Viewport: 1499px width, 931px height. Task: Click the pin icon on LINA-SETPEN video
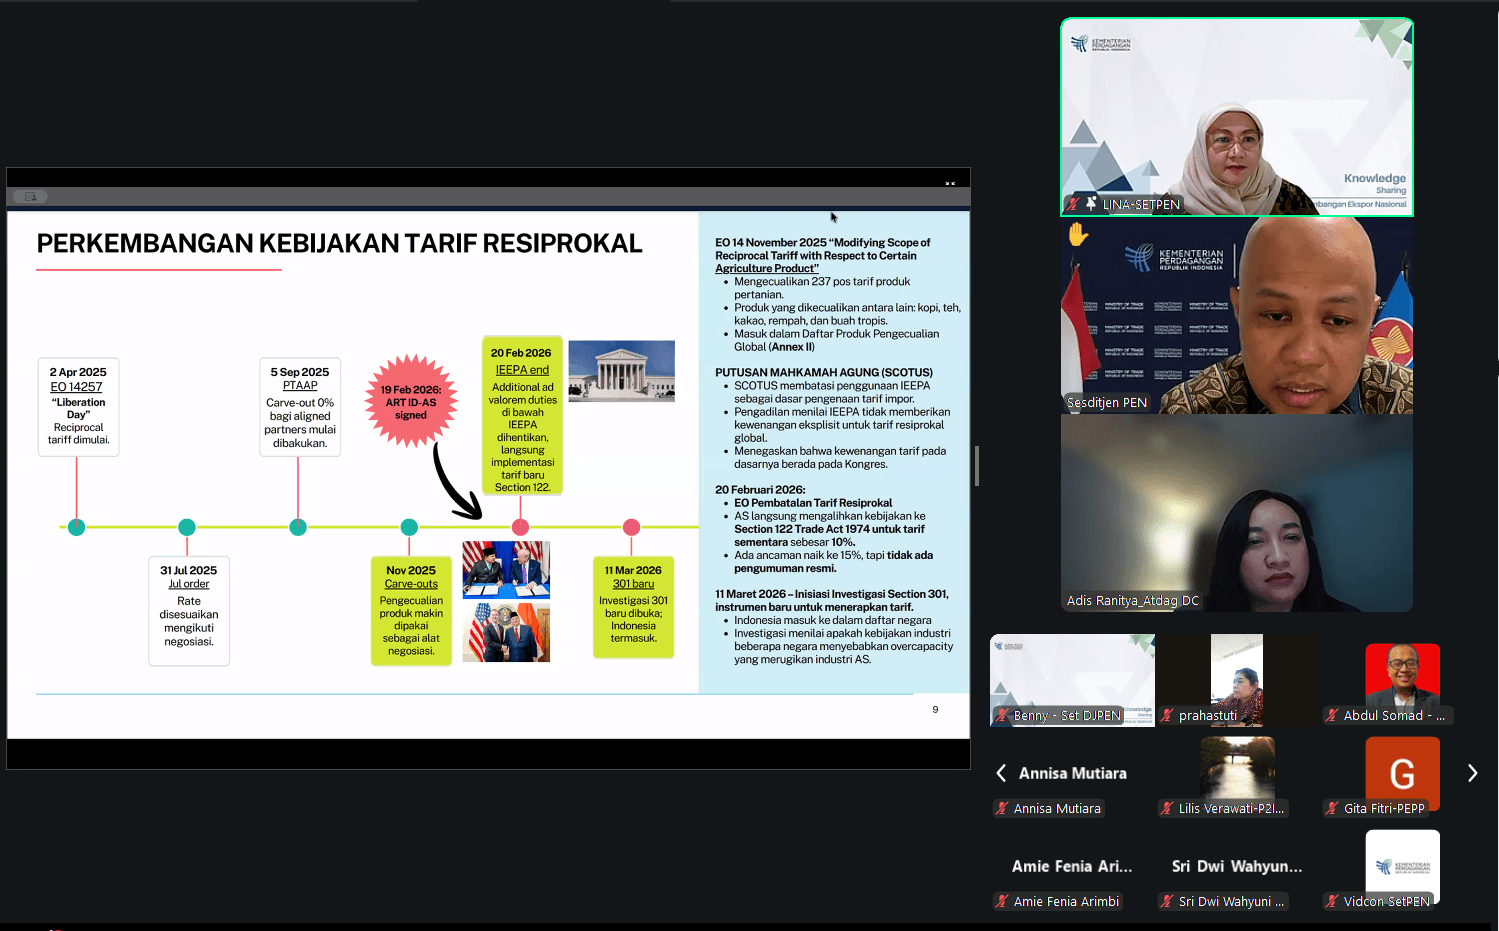click(1091, 204)
